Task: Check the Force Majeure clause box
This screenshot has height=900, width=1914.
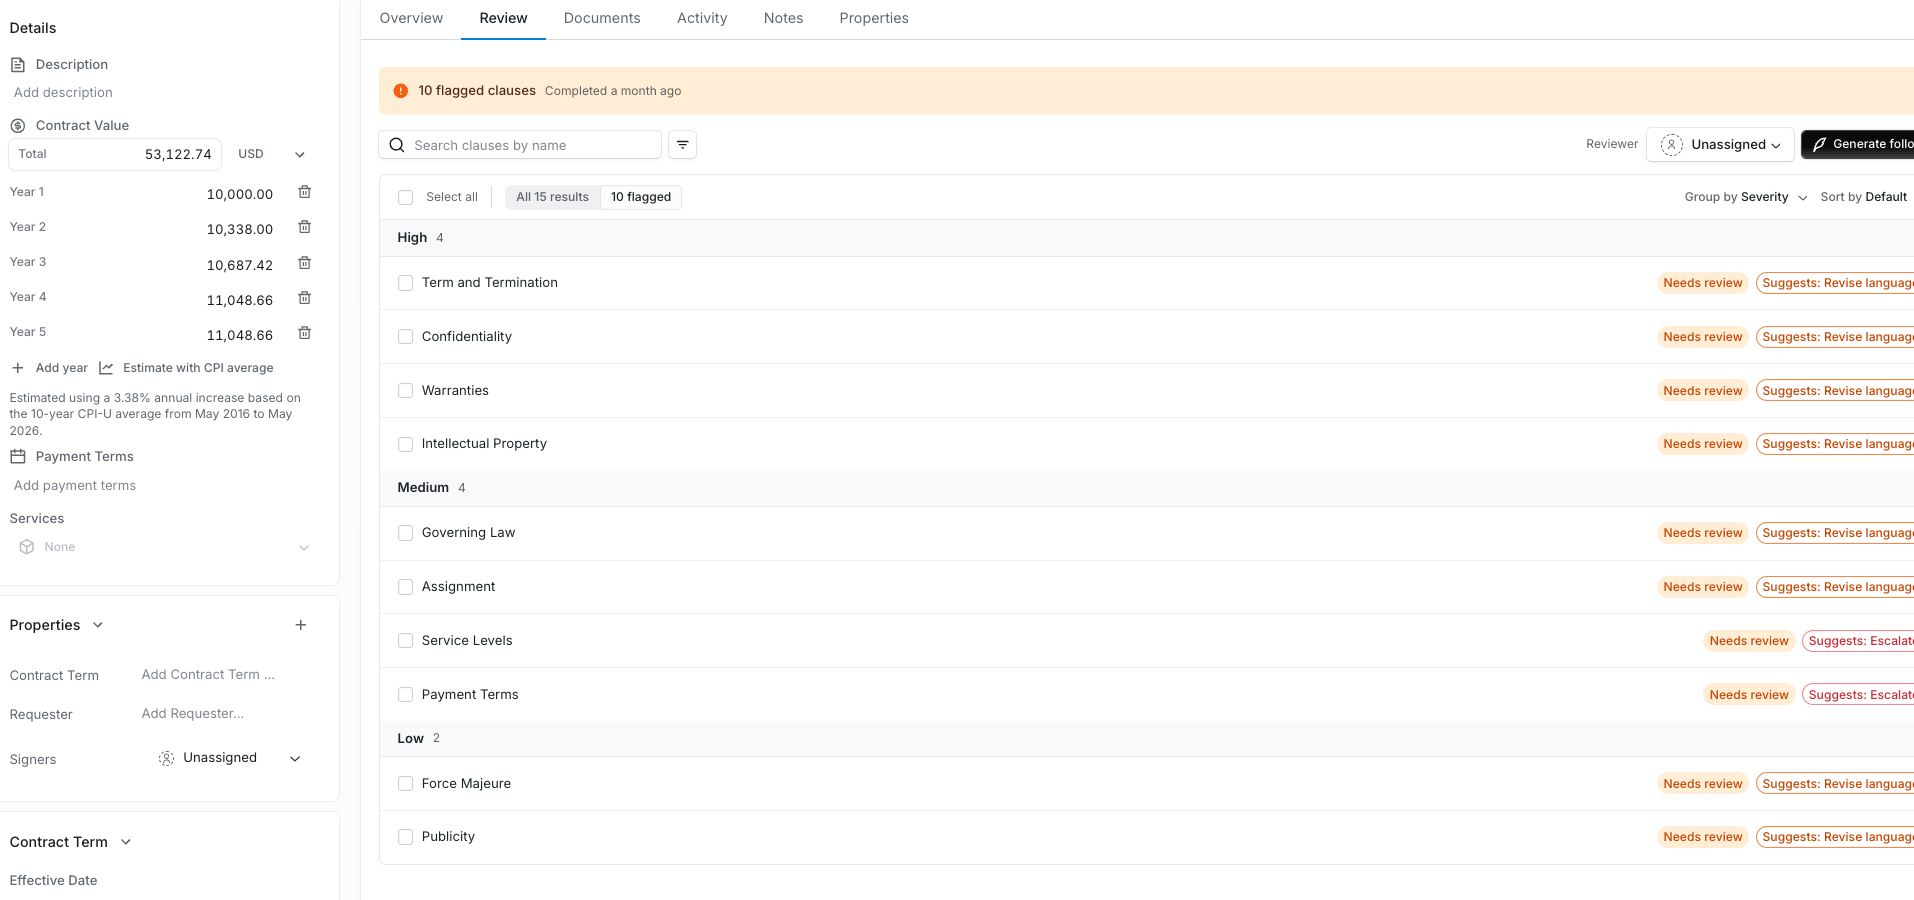Action: click(x=406, y=784)
